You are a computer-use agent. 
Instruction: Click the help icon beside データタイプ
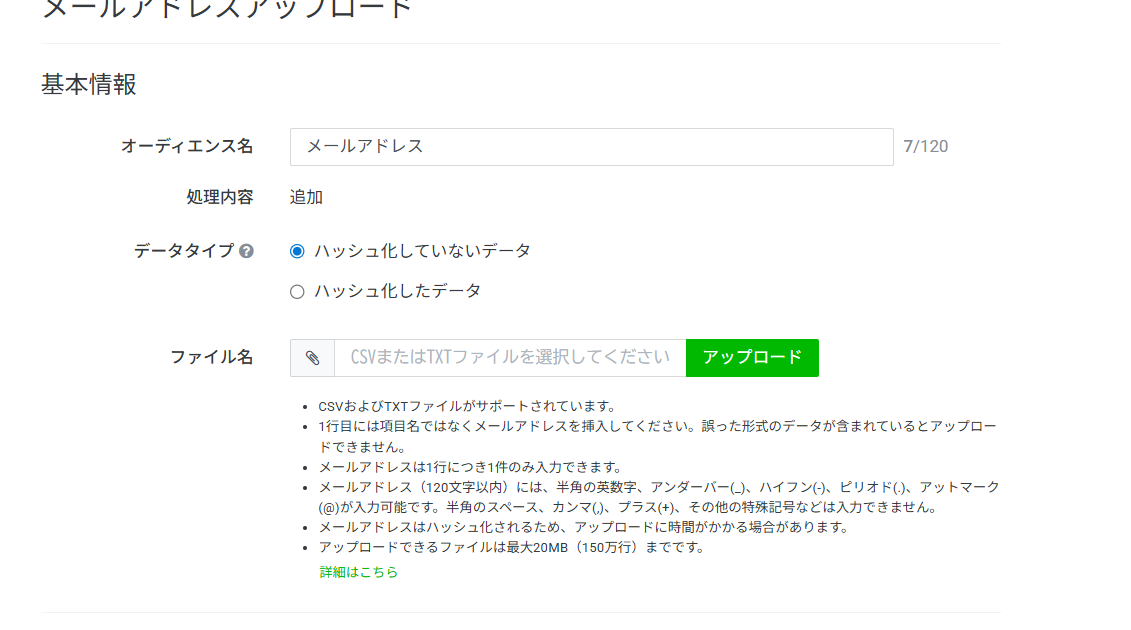click(246, 251)
